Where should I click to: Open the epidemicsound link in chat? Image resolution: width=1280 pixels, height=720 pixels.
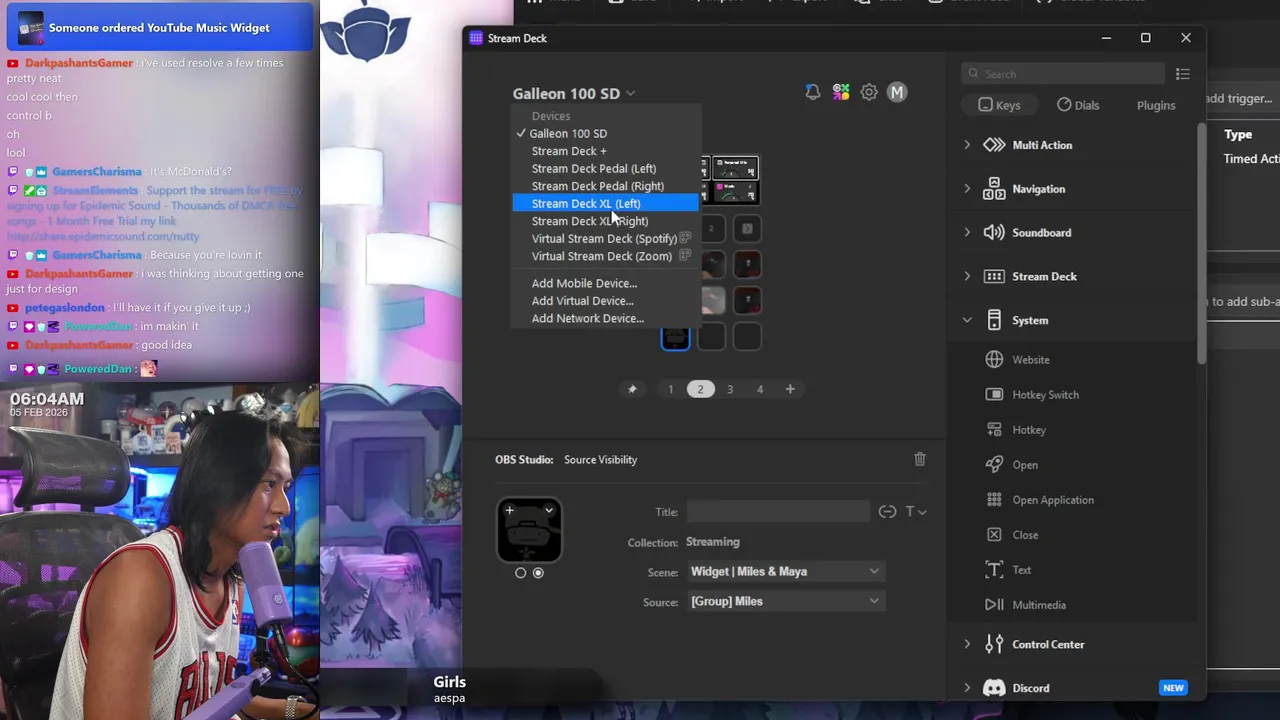coord(103,237)
